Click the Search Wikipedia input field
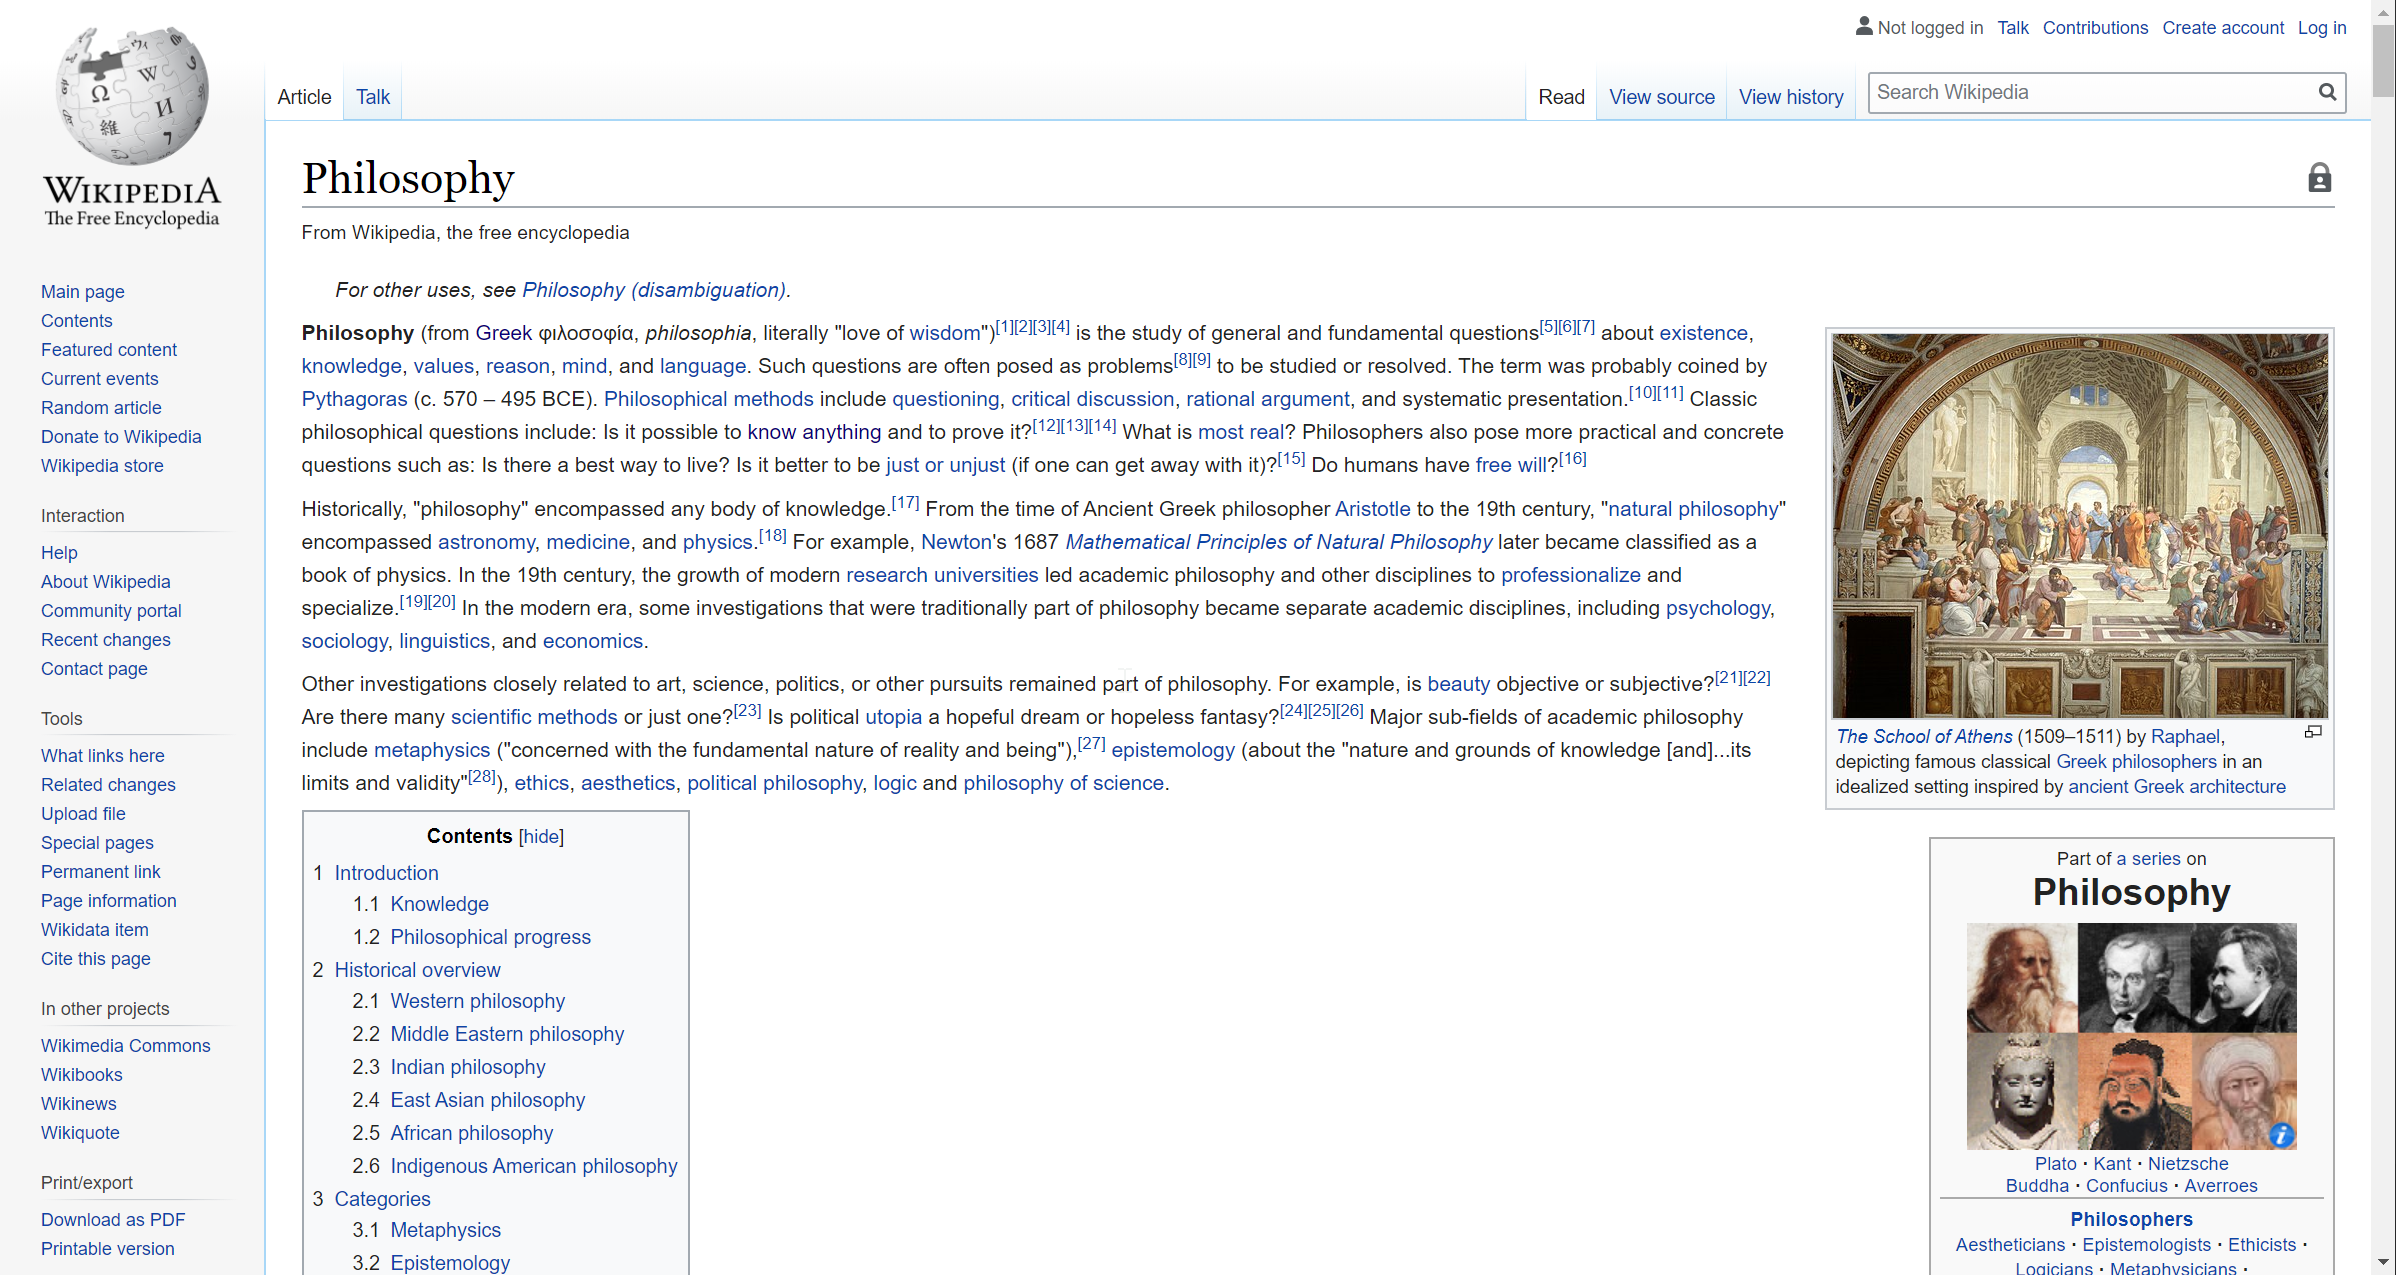Screen dimensions: 2396x1275 (x=2090, y=93)
